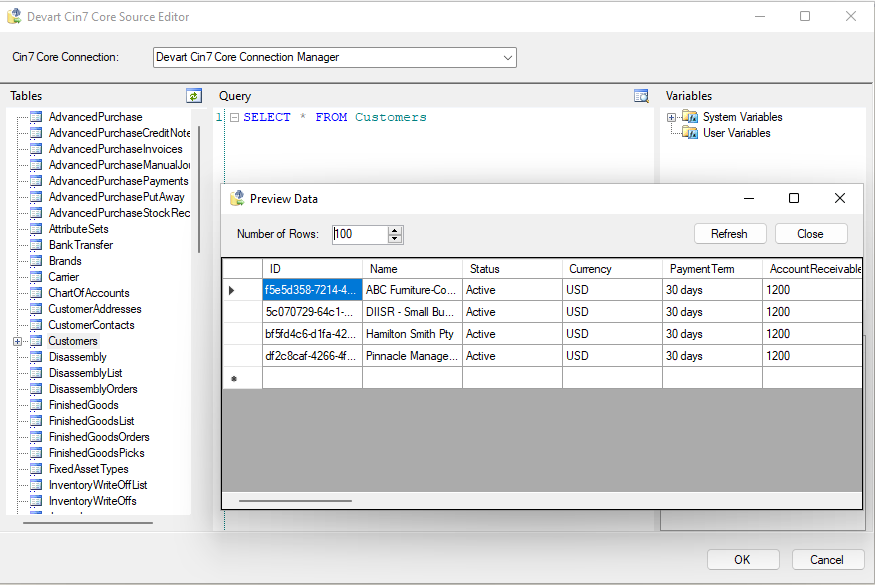The height and width of the screenshot is (585, 875).
Task: Click the BankTransfer table icon
Action: pyautogui.click(x=36, y=245)
